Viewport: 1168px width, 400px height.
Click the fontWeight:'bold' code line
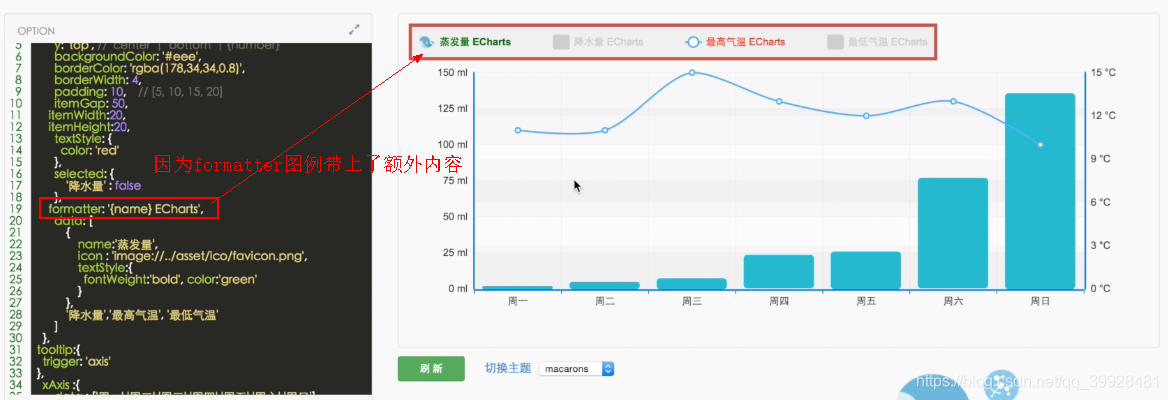tap(171, 279)
